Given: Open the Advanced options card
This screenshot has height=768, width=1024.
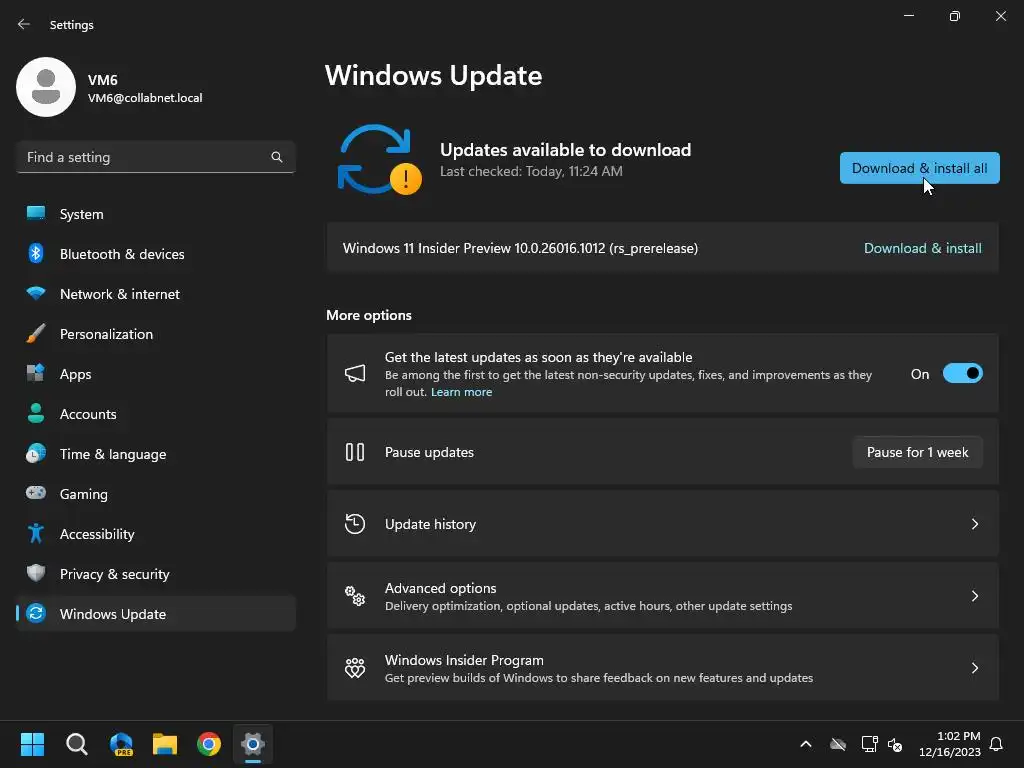Looking at the screenshot, I should (x=663, y=596).
